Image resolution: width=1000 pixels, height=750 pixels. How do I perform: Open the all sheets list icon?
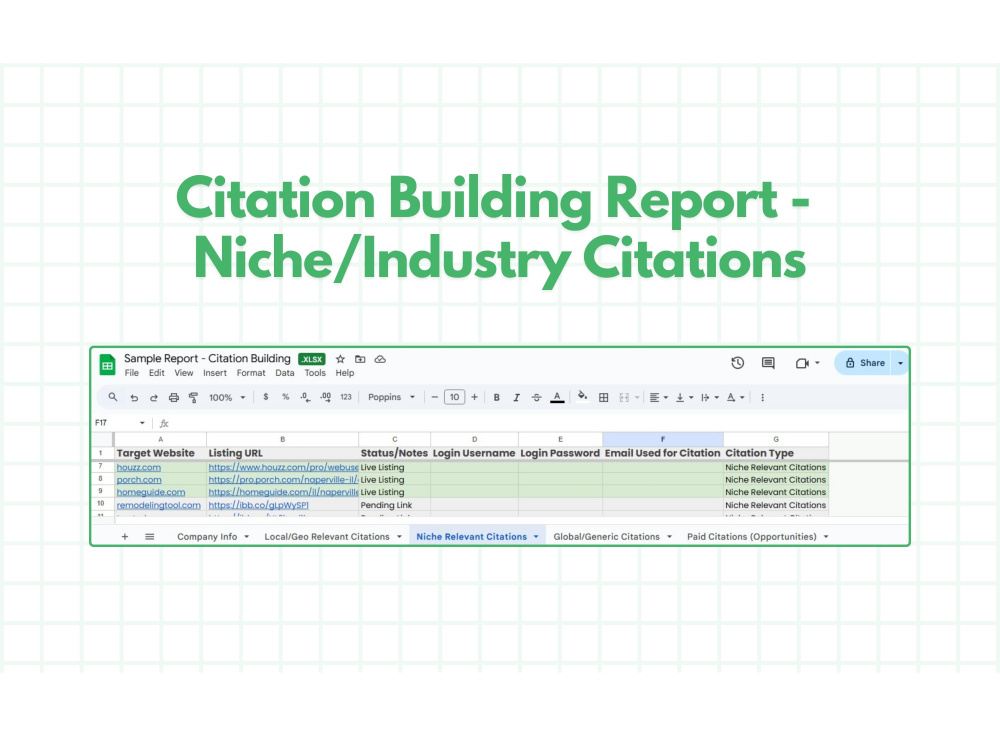click(x=149, y=536)
